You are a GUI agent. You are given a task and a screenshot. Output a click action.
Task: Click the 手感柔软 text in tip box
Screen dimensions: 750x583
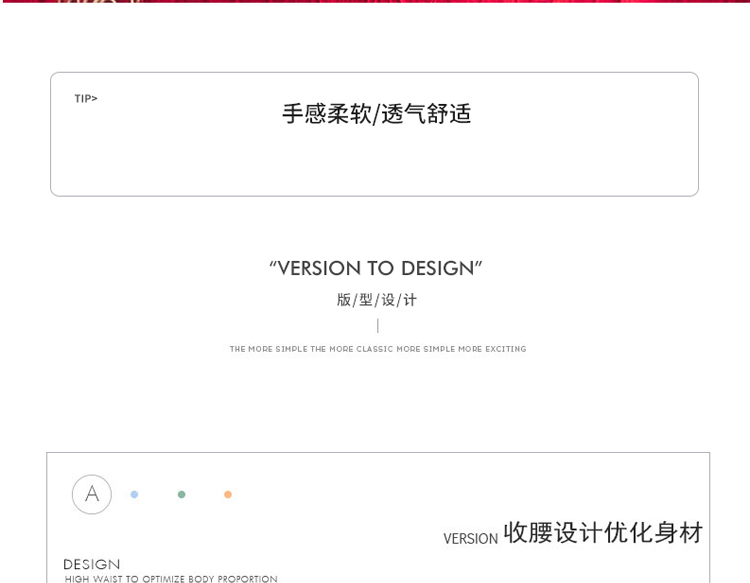click(326, 114)
